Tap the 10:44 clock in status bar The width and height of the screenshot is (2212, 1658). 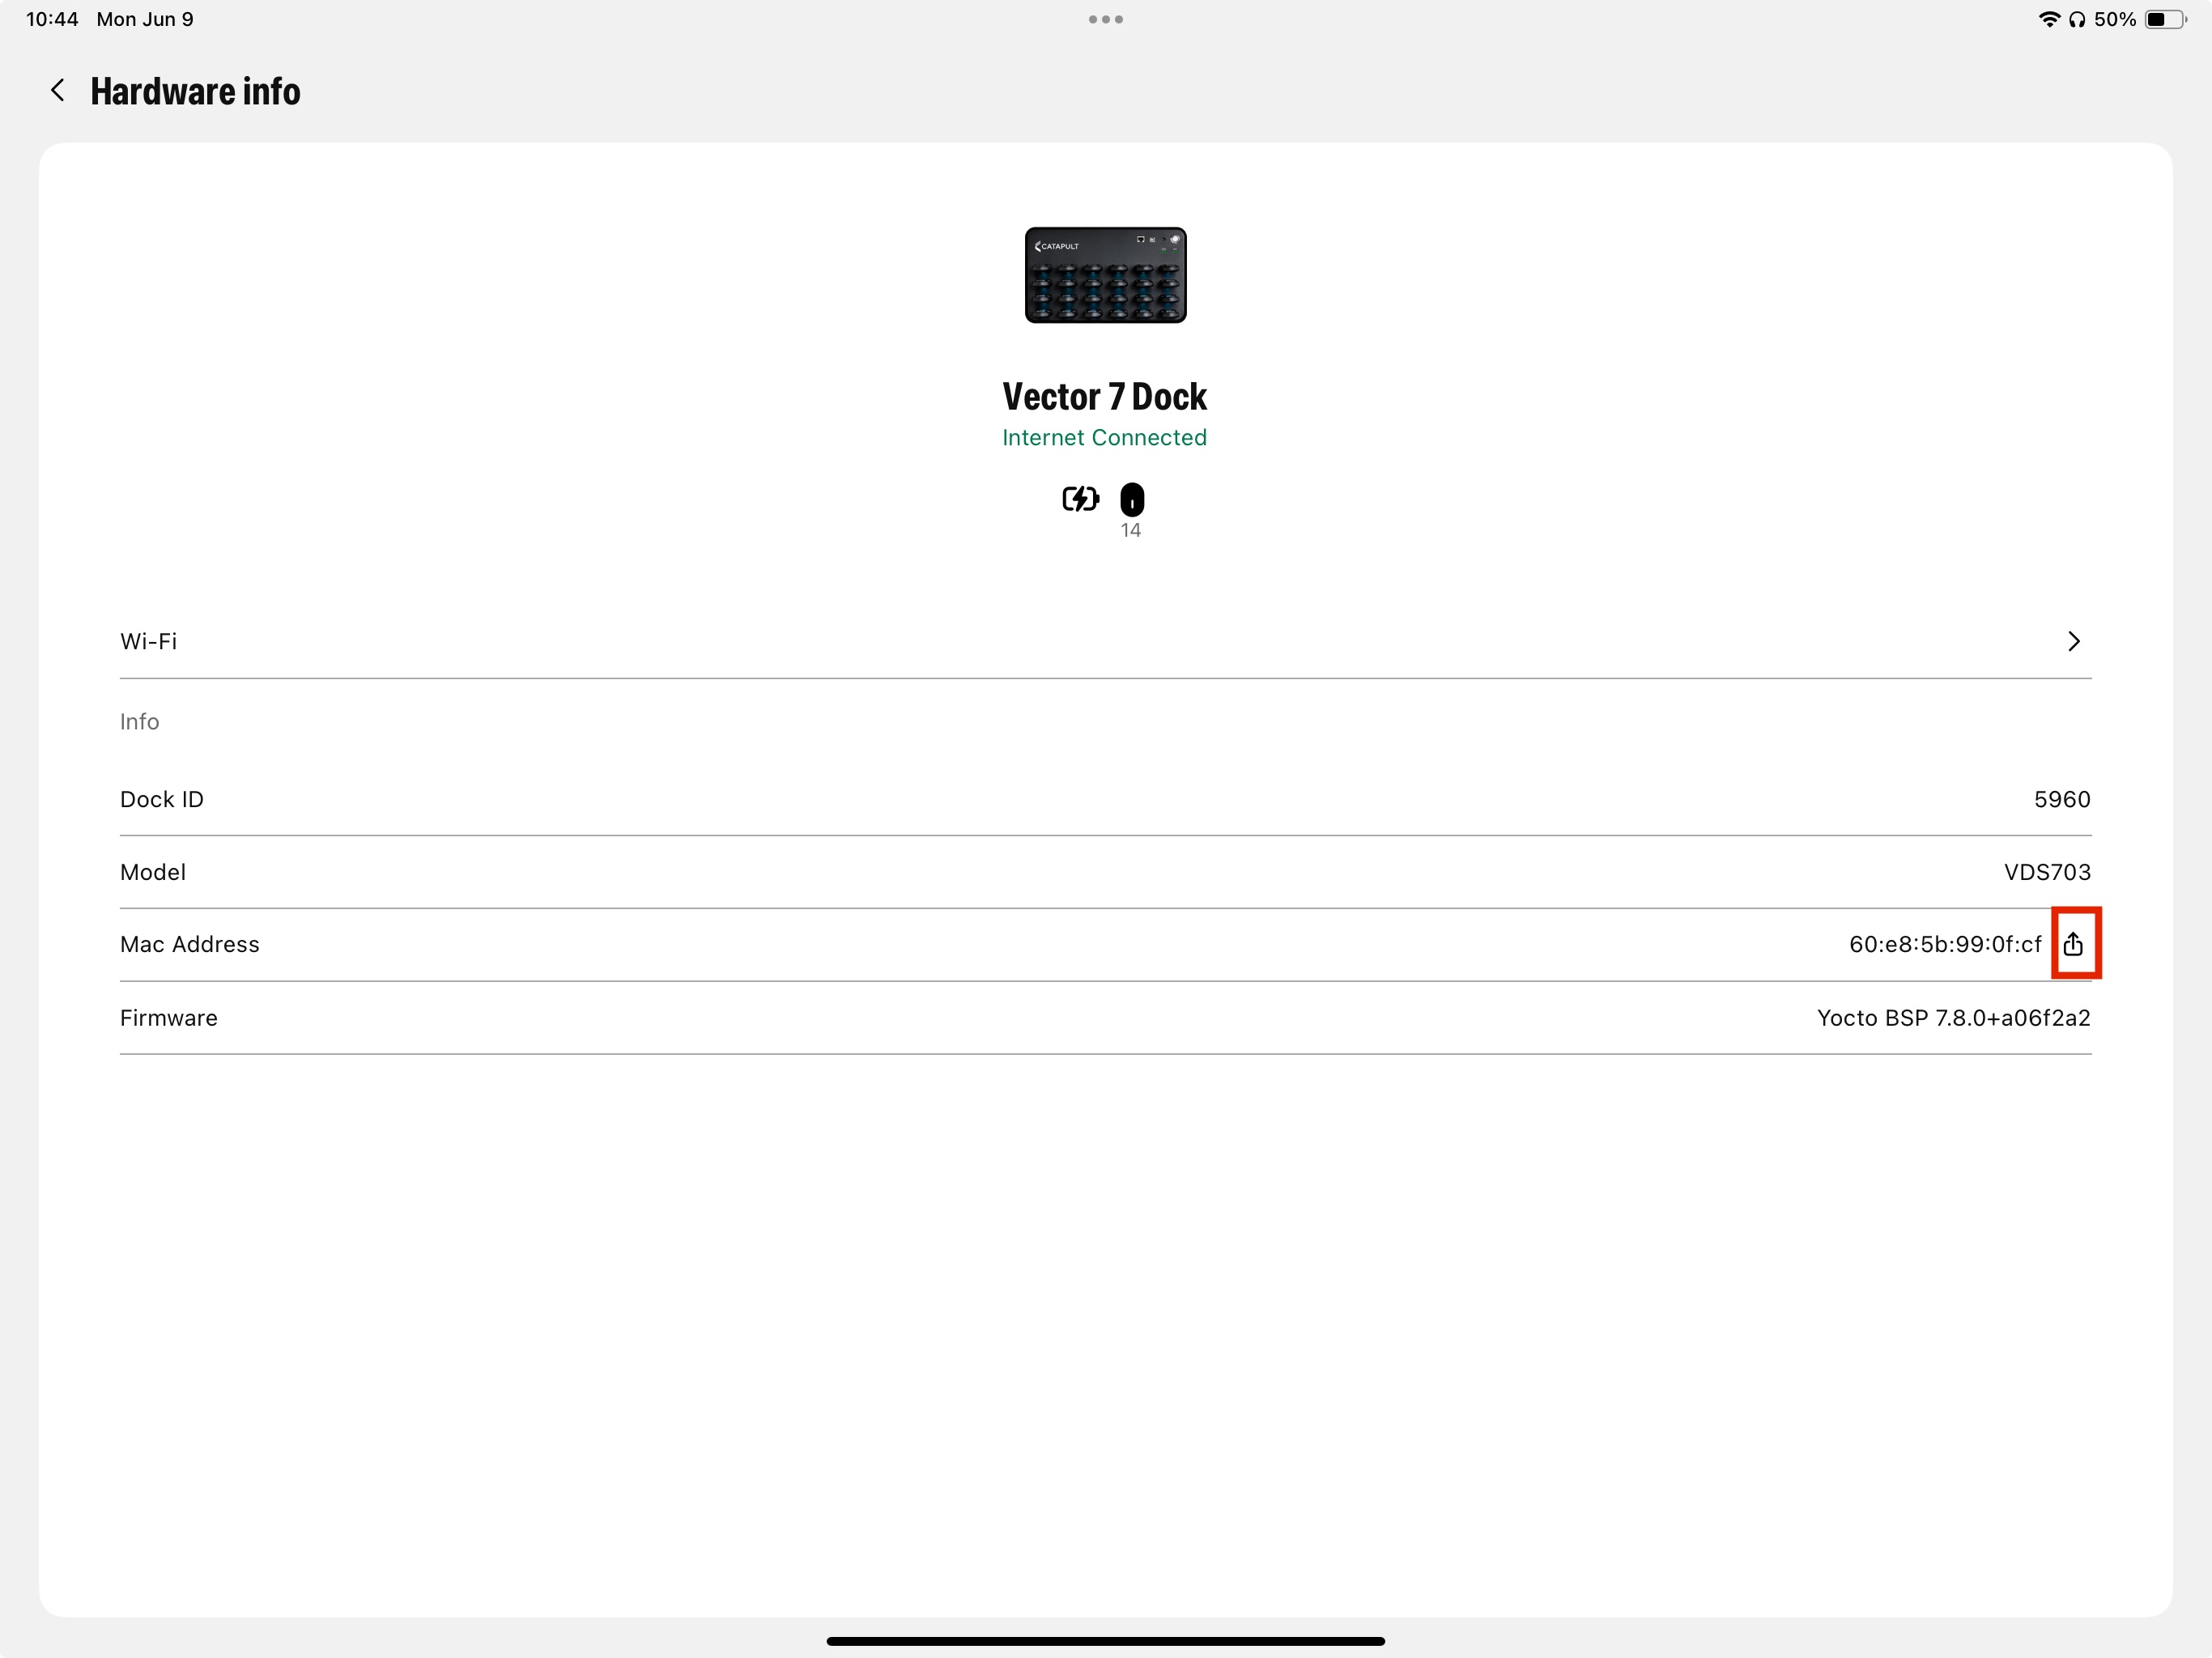[52, 19]
